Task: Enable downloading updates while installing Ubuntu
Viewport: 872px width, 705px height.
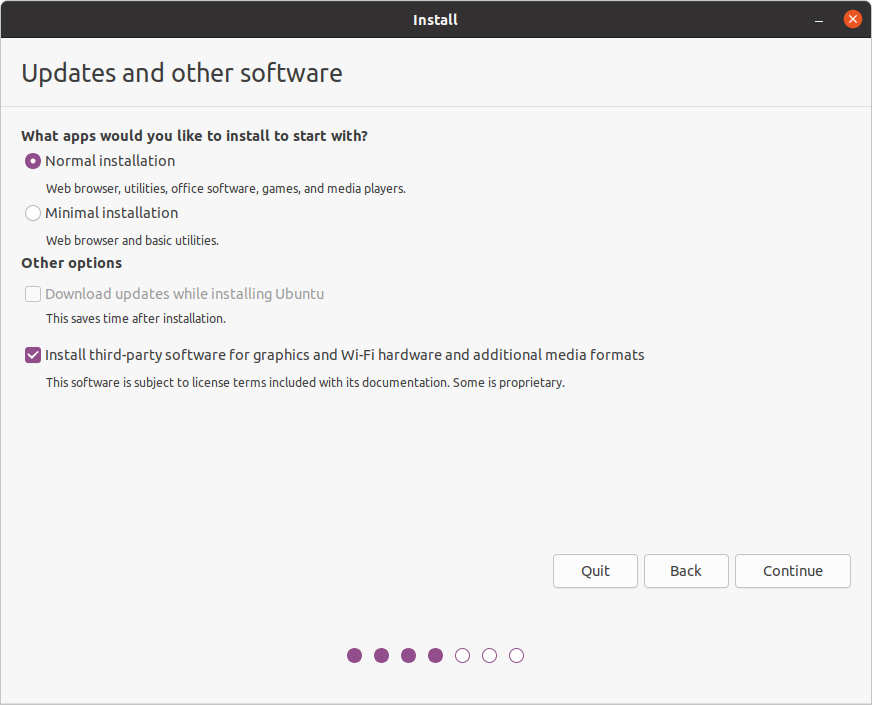Action: (x=32, y=294)
